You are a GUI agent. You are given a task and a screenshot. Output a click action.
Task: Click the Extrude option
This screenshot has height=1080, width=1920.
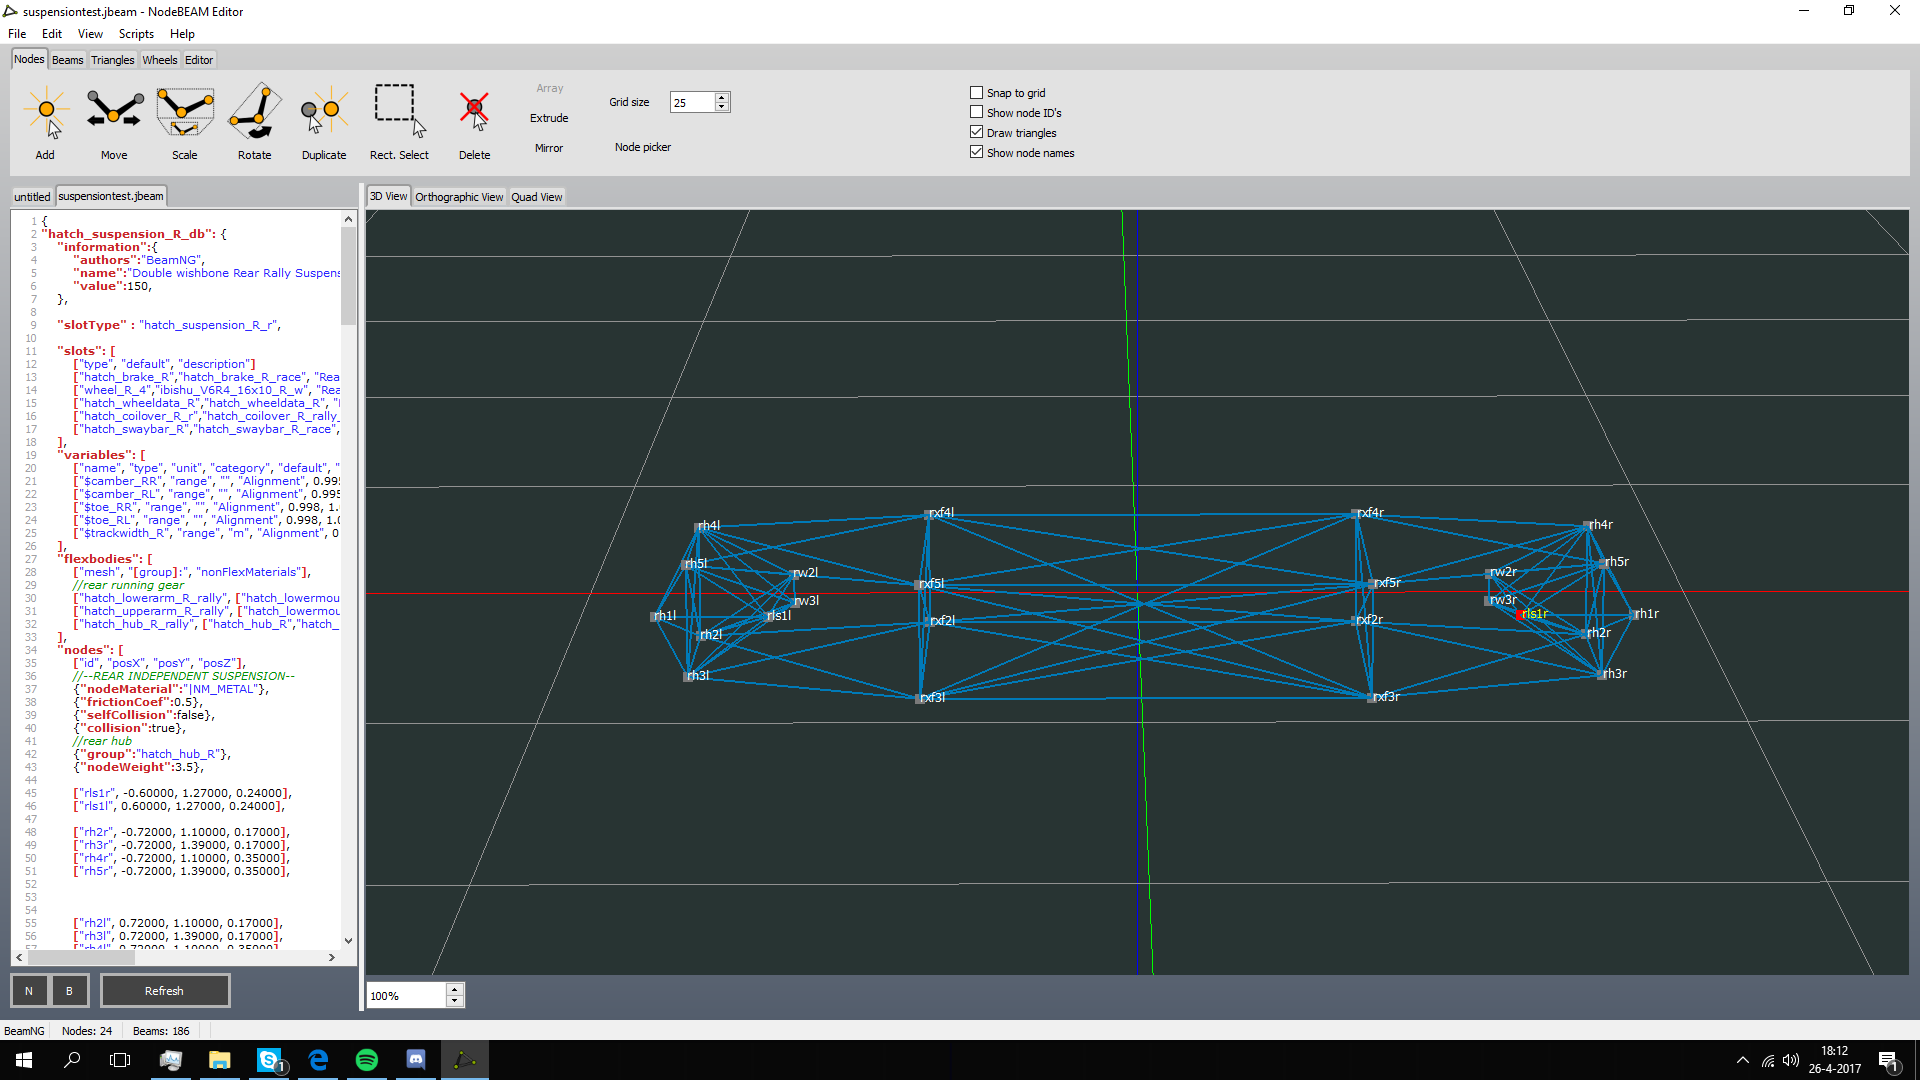549,118
